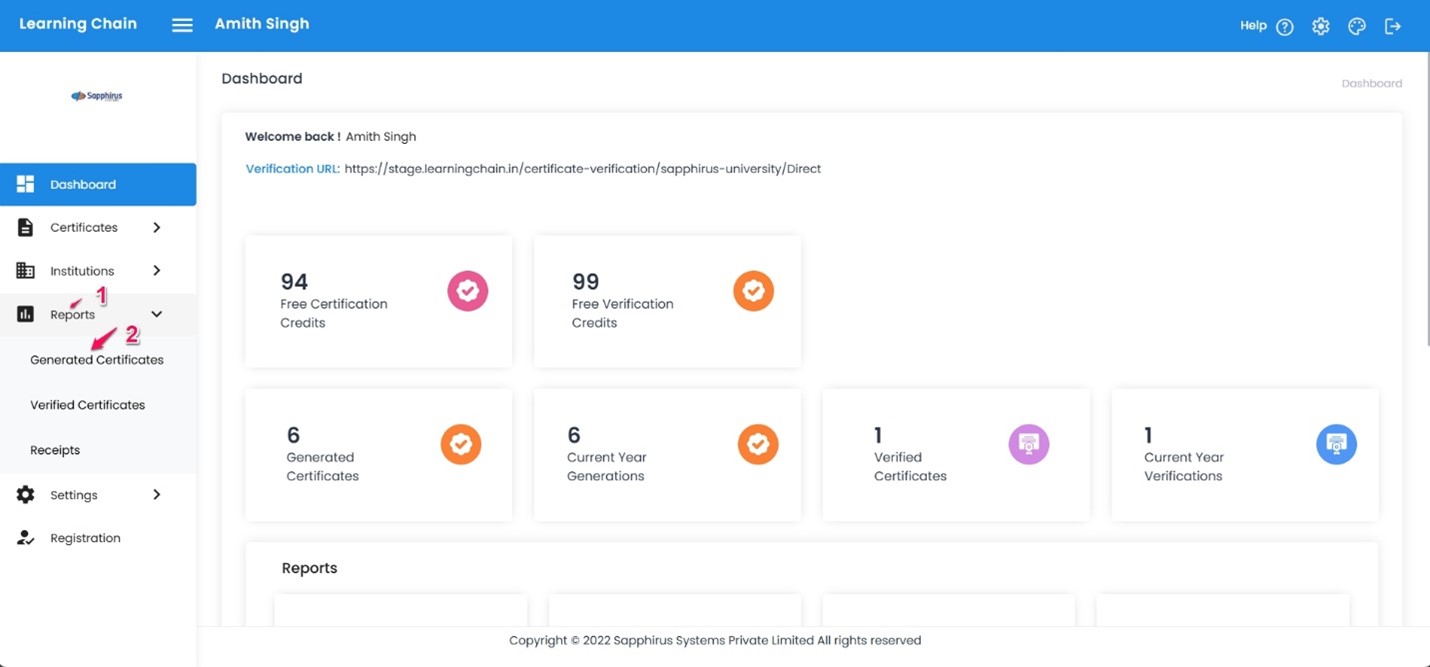Viewport: 1430px width, 667px height.
Task: Open the Help question mark icon
Action: (x=1285, y=27)
